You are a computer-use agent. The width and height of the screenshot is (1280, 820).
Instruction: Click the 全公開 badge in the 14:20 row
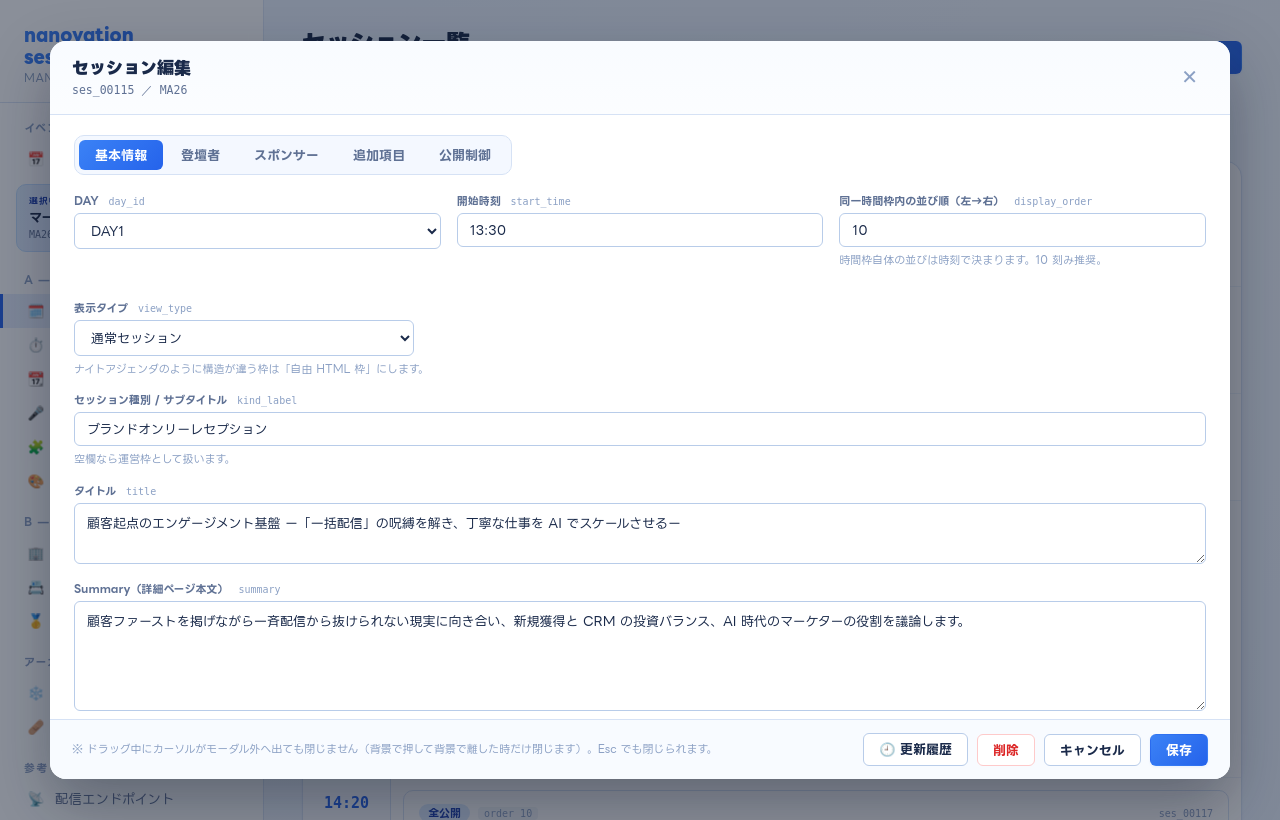[443, 813]
